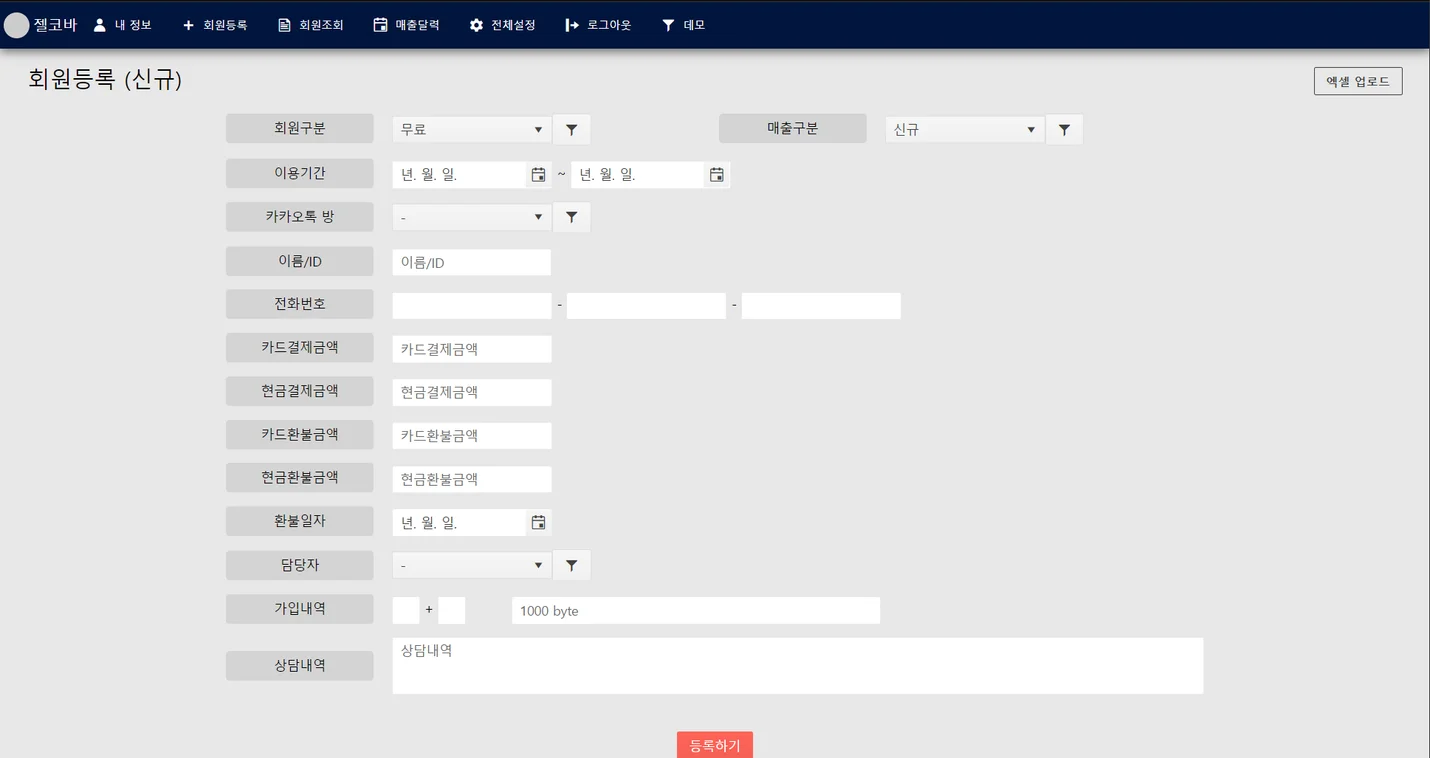Expand the 회원구분 dropdown showing 무료
This screenshot has width=1430, height=758.
coord(471,130)
